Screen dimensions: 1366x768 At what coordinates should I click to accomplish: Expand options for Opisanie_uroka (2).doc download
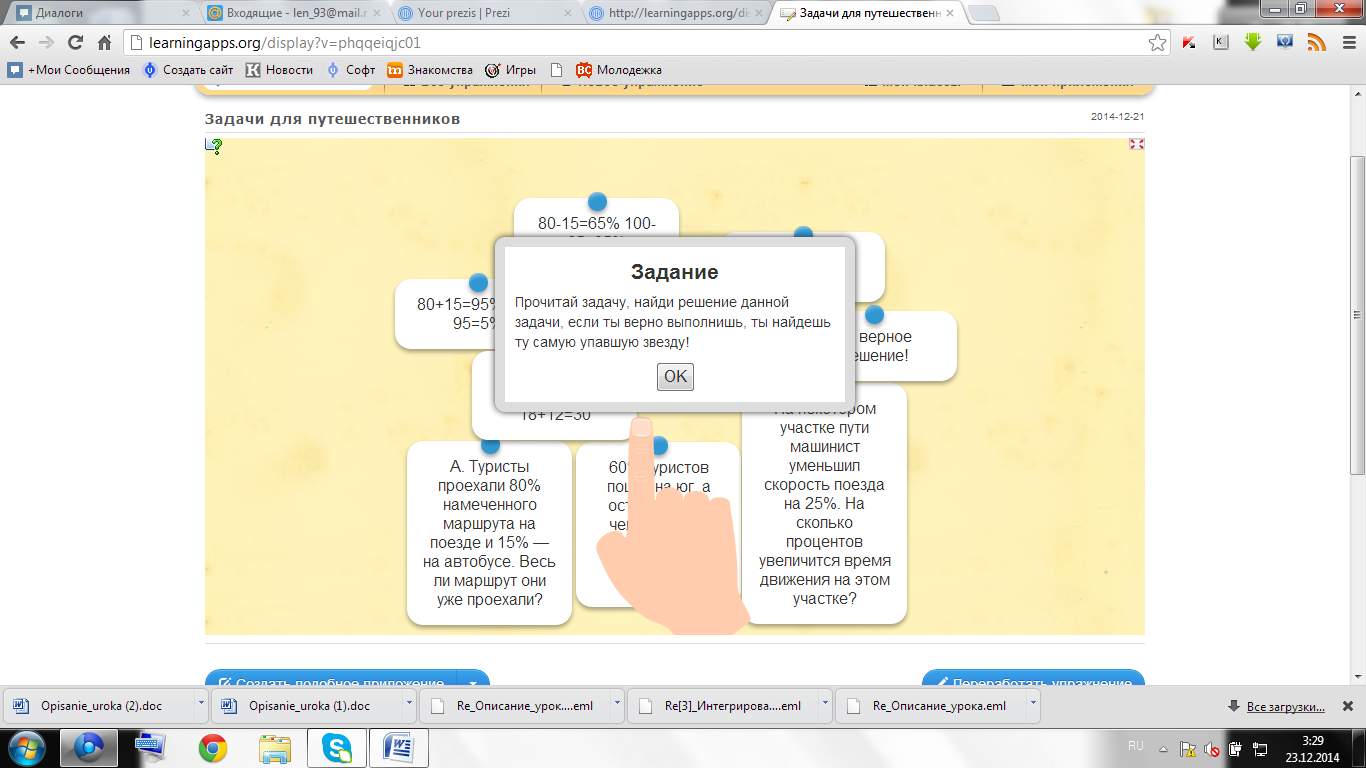click(x=202, y=705)
